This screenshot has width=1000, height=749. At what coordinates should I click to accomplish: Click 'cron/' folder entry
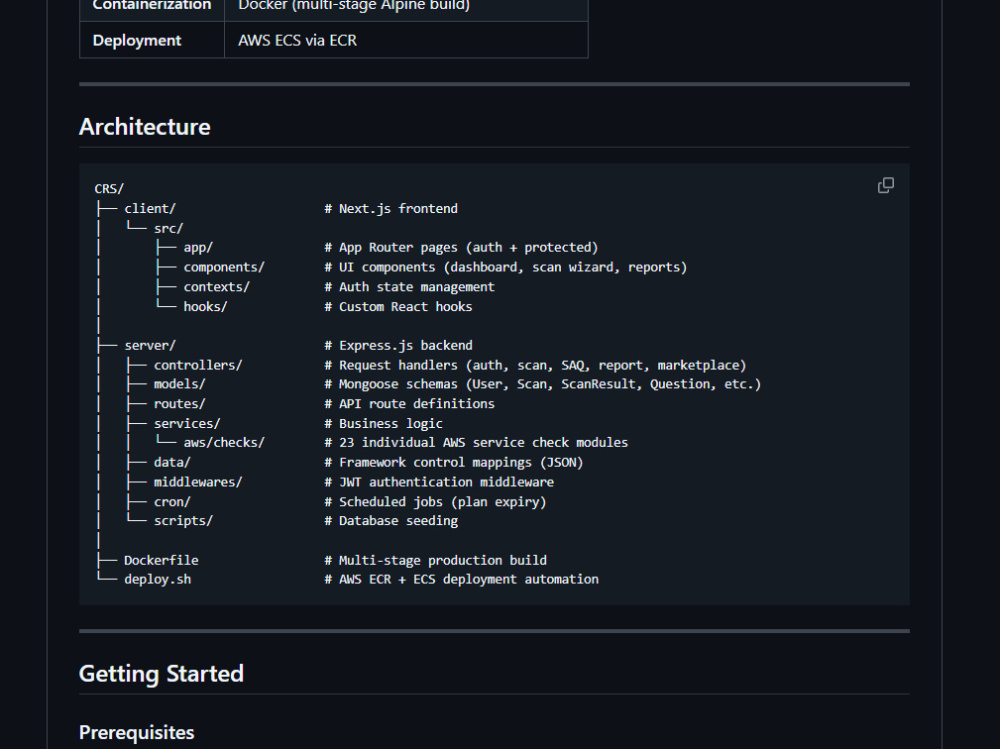click(172, 502)
